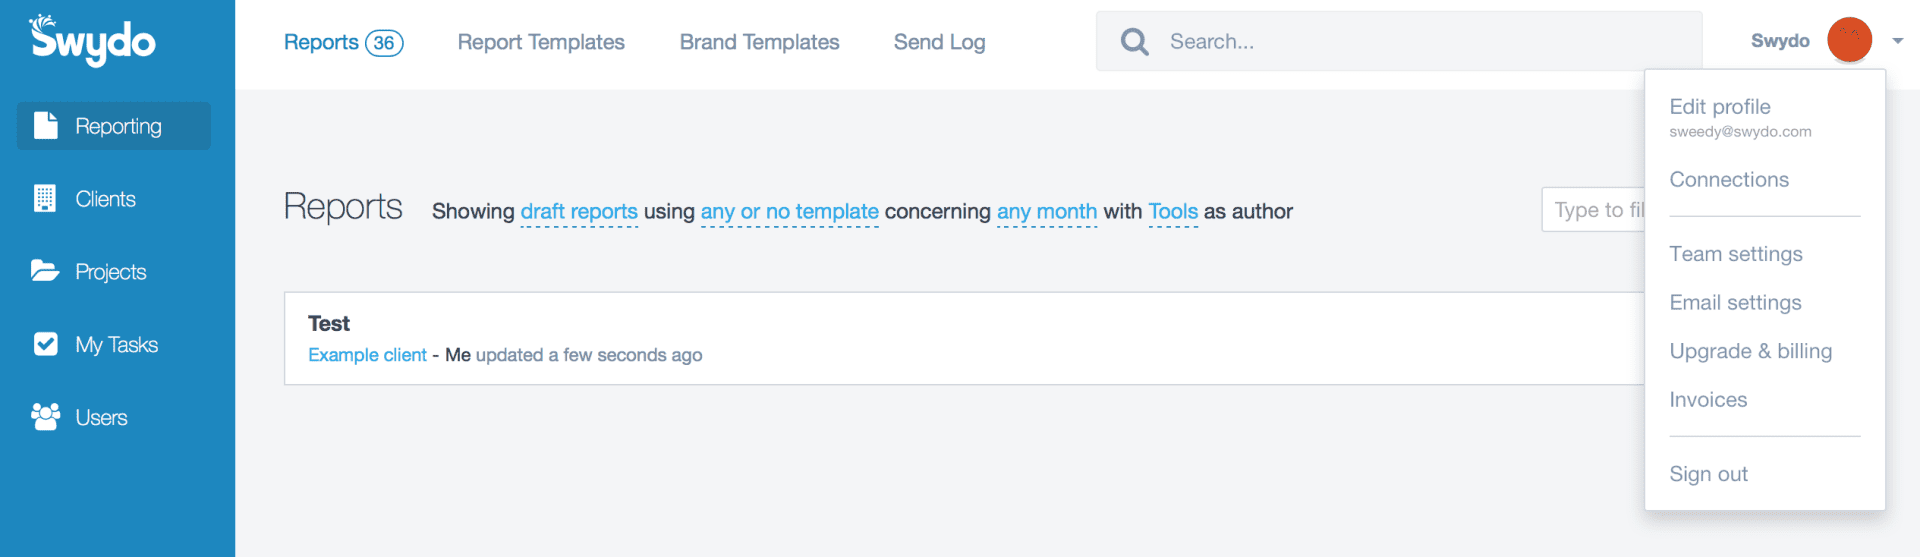Select Sign out from the menu

click(1709, 474)
